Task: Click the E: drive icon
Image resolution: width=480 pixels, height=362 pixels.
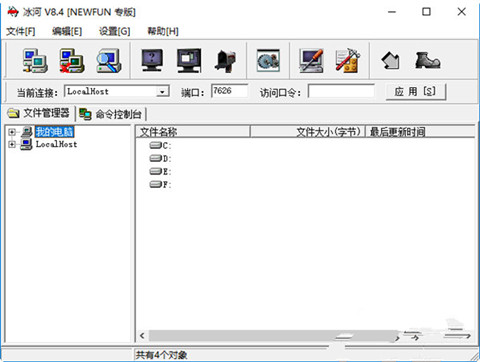Action: pos(156,171)
